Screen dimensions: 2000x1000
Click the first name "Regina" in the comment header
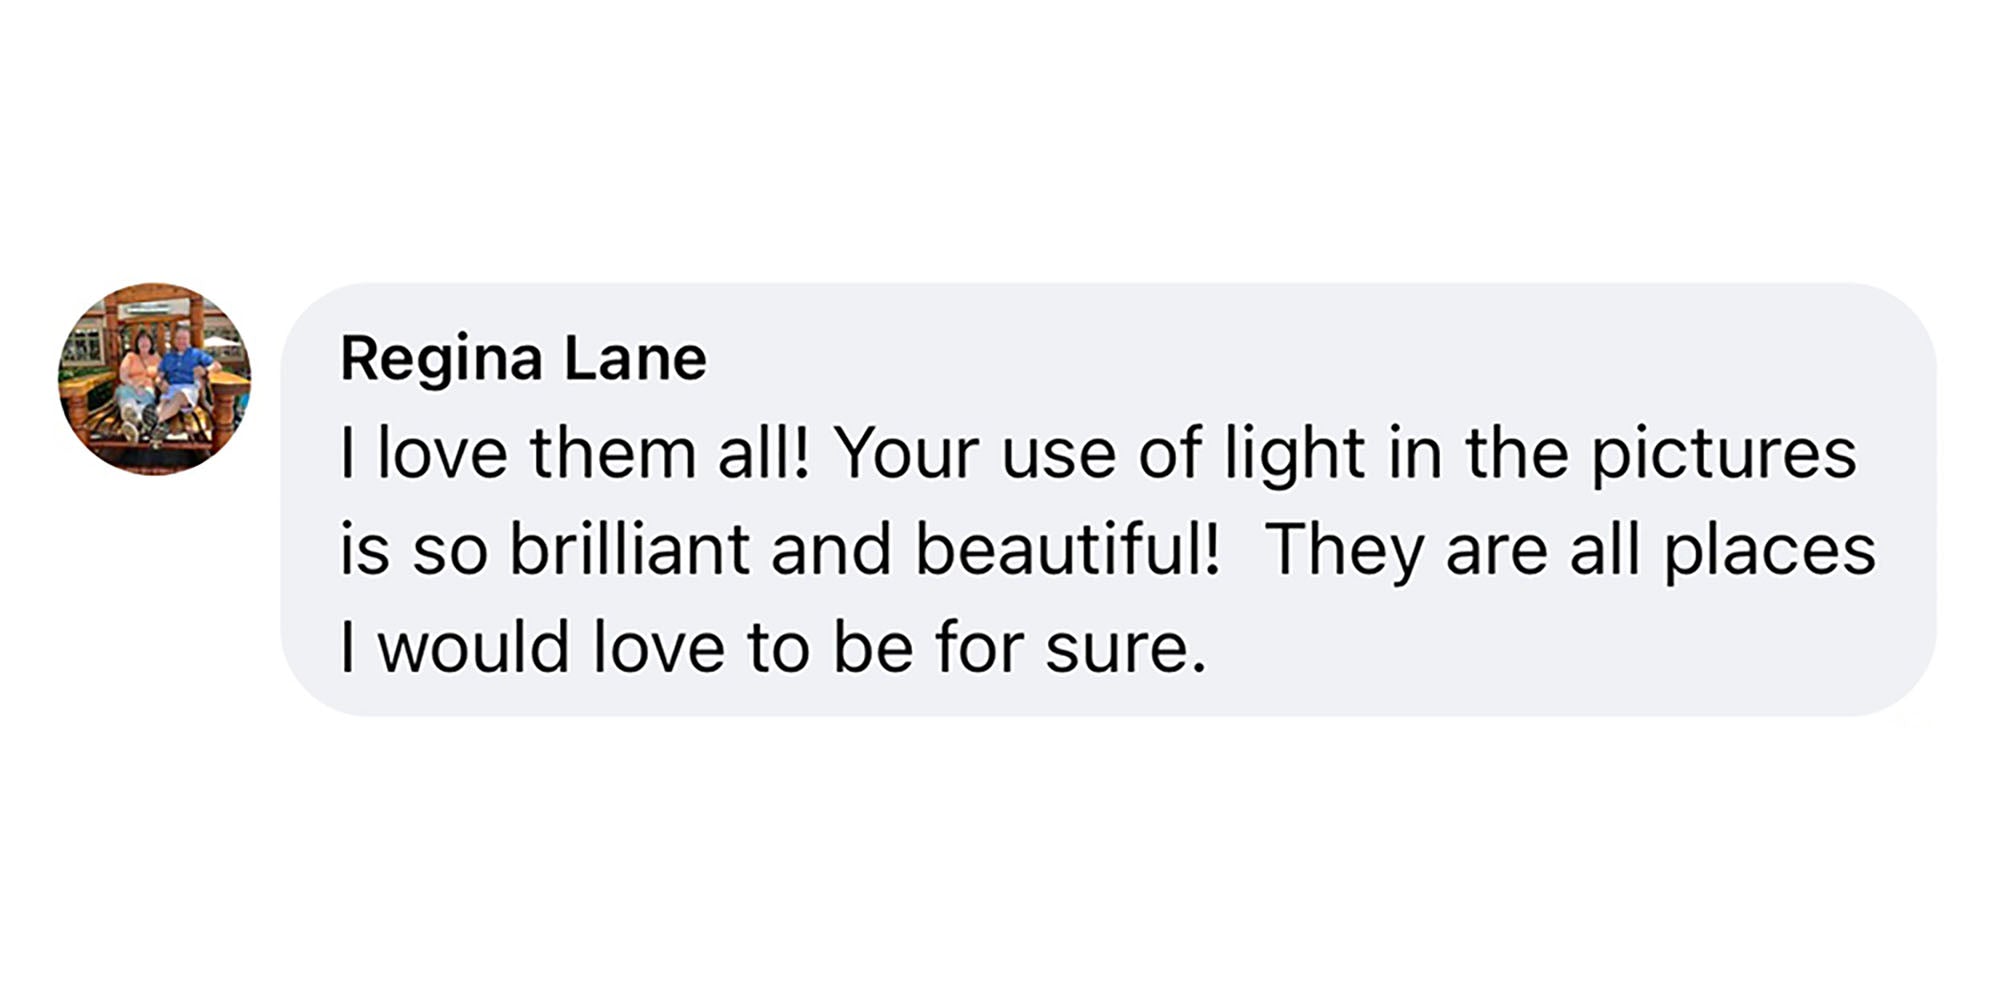point(441,358)
